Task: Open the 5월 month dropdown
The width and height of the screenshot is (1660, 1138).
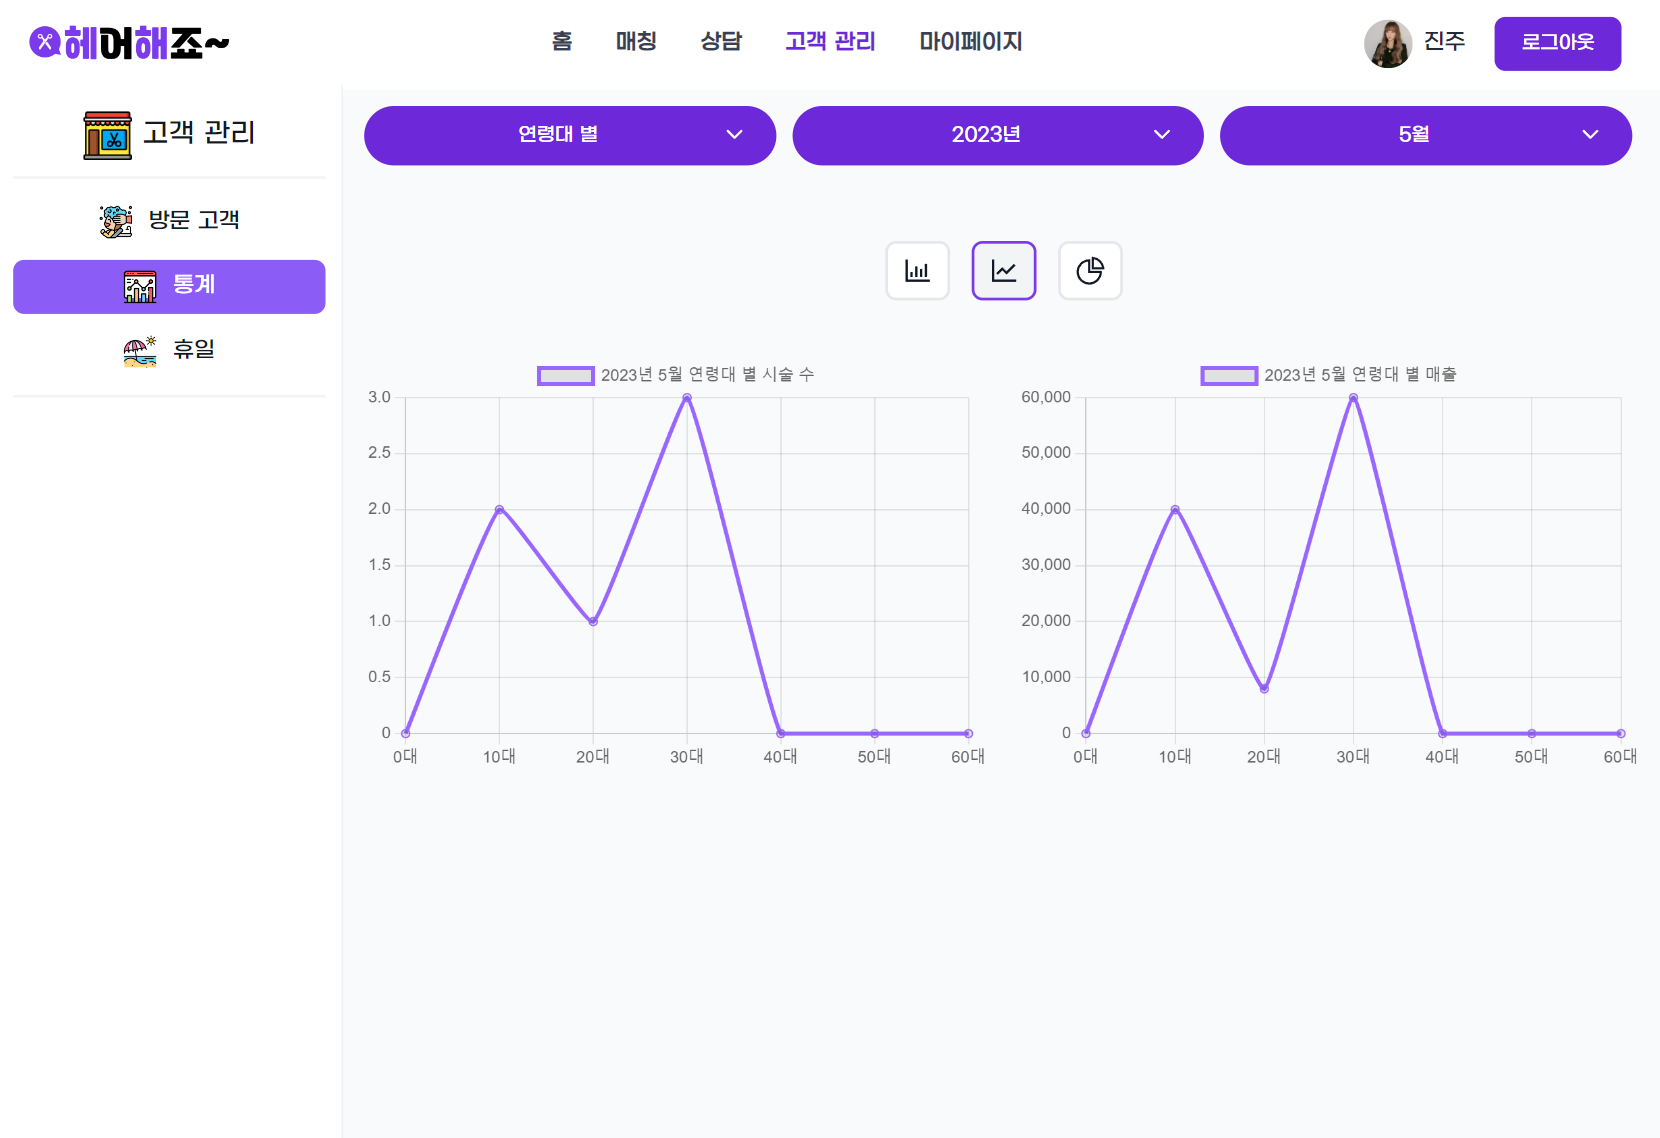Action: [x=1425, y=135]
